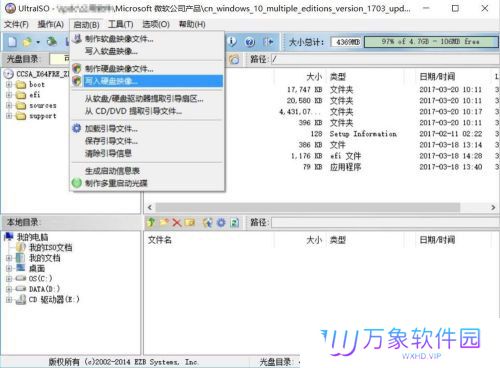
Task: Expand the CD 驱动器(E:) node
Action: coord(9,300)
